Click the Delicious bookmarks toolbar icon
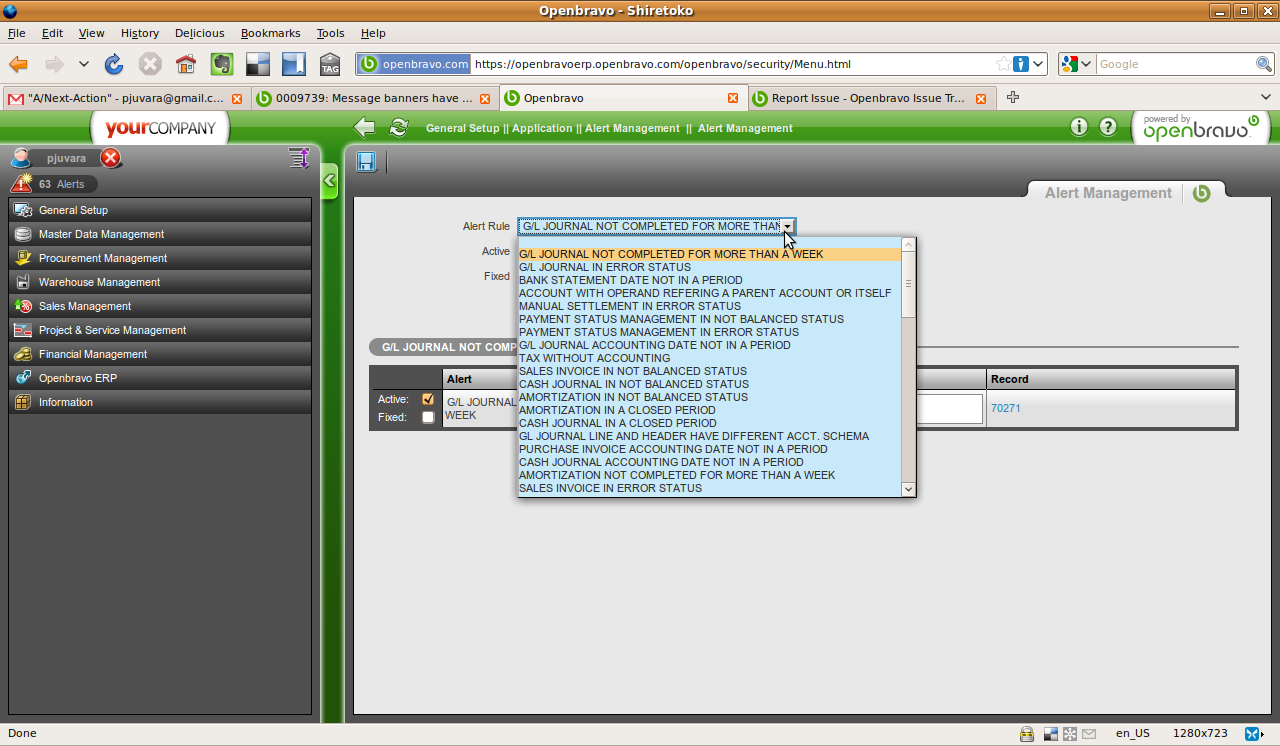Viewport: 1280px width, 746px height. click(258, 64)
